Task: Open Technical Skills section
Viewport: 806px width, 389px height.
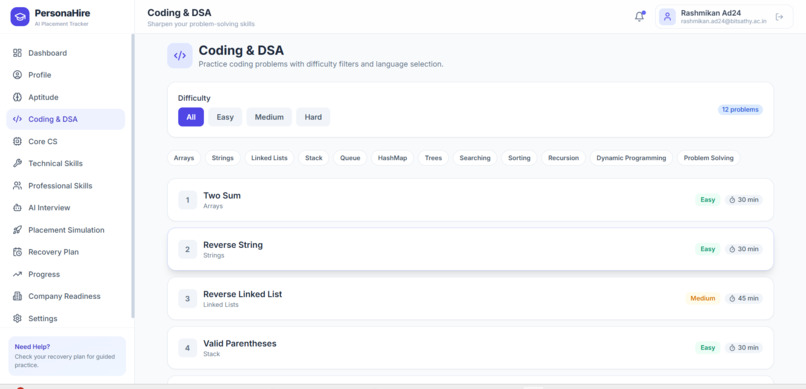Action: [x=65, y=163]
